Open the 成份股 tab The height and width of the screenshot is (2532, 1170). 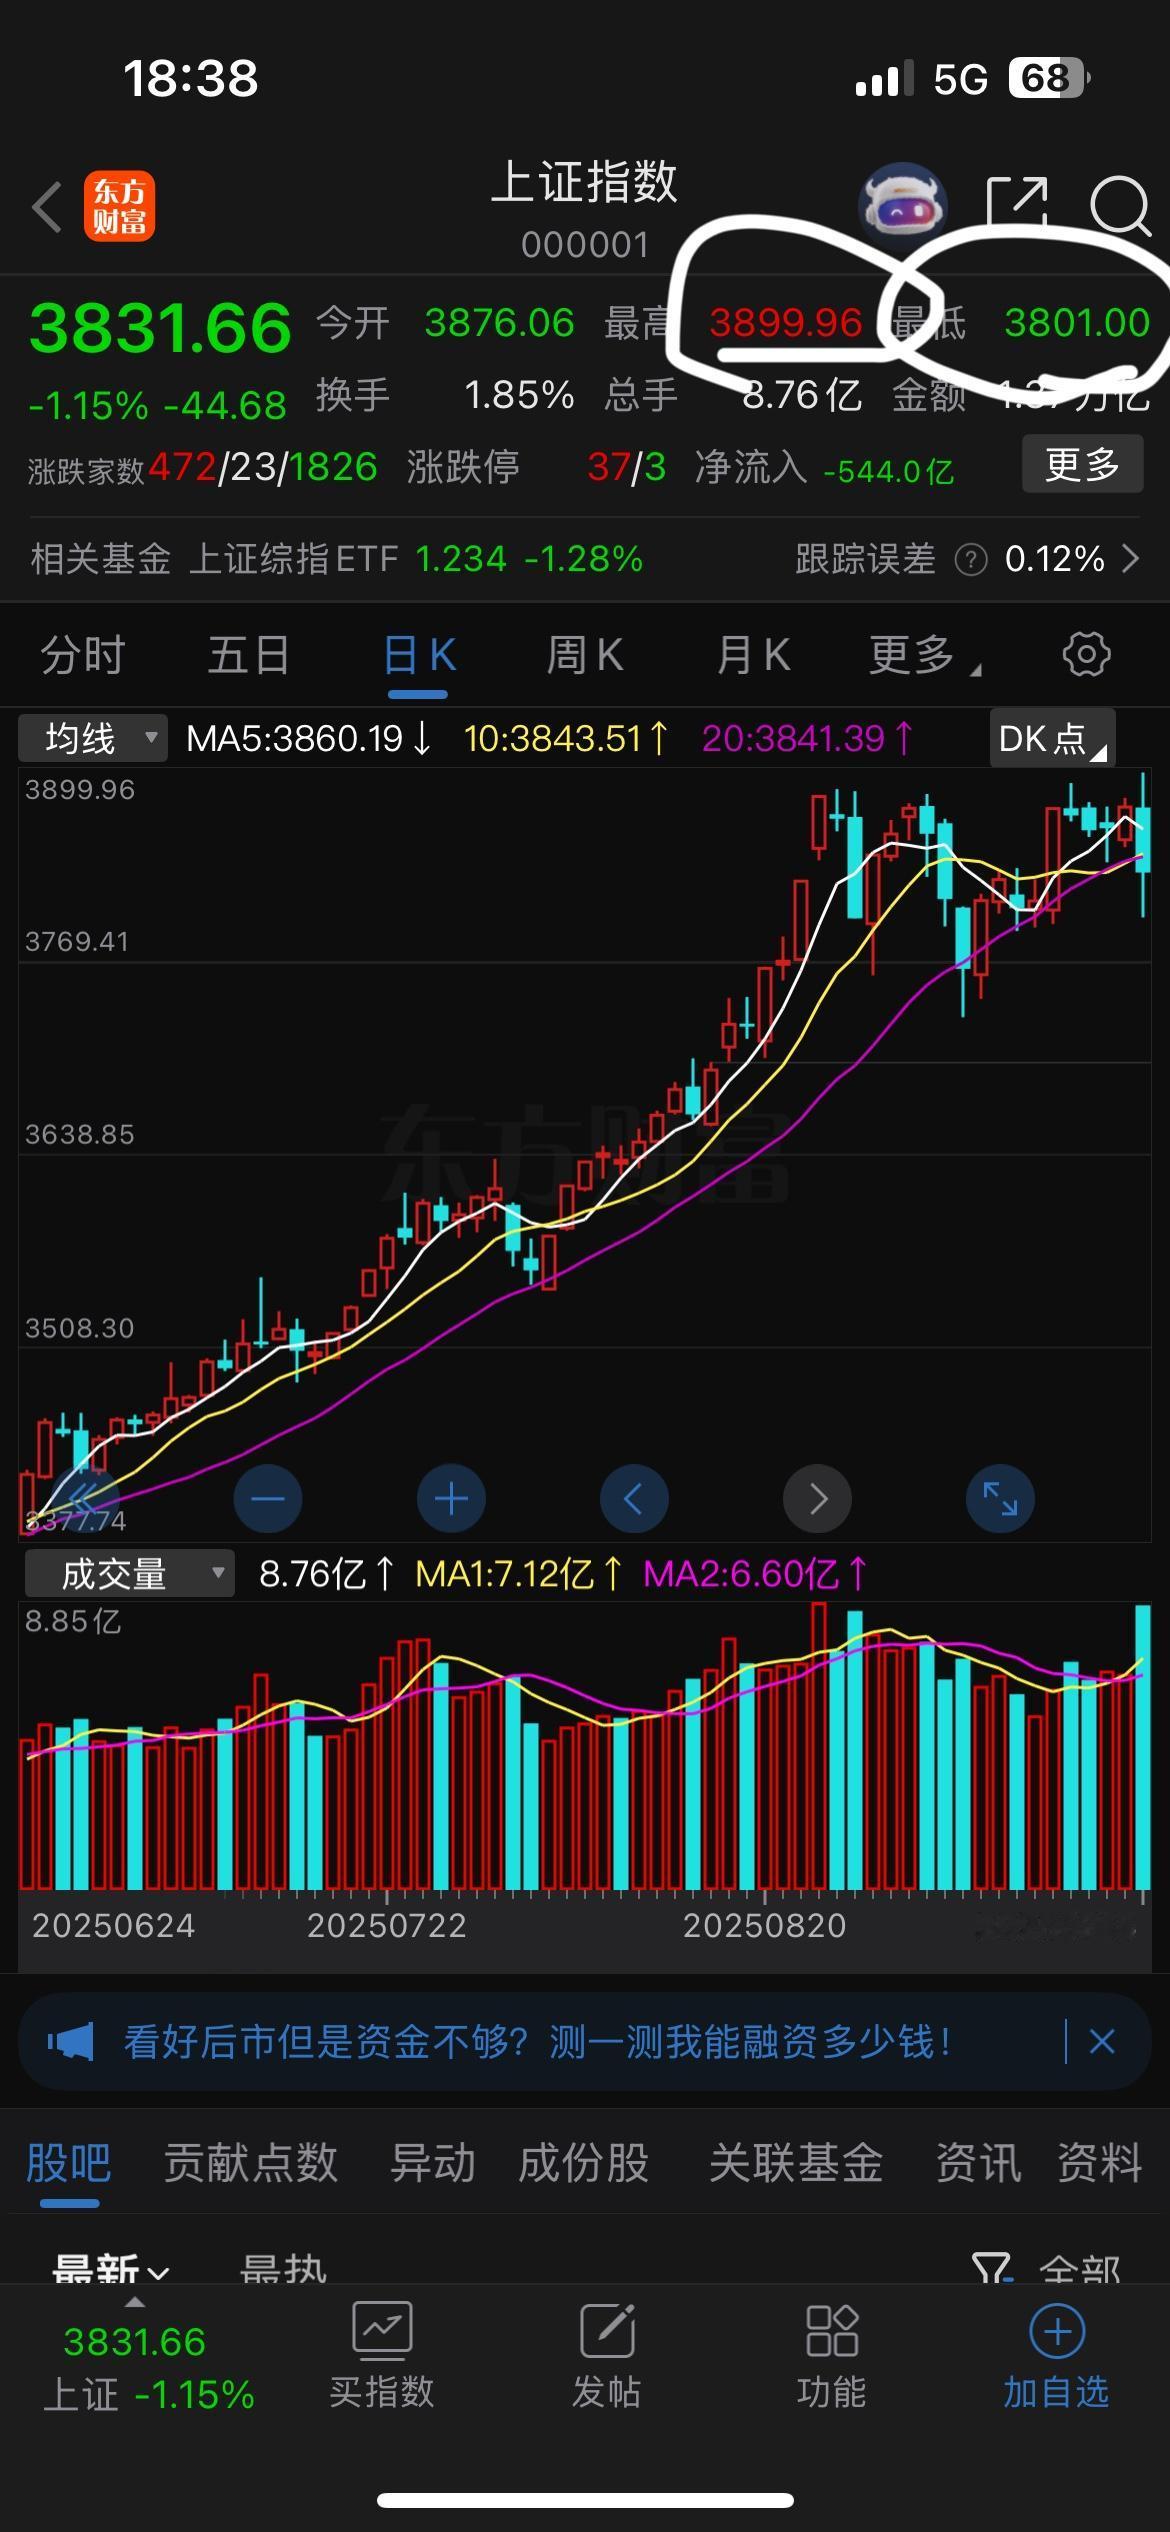click(584, 2163)
